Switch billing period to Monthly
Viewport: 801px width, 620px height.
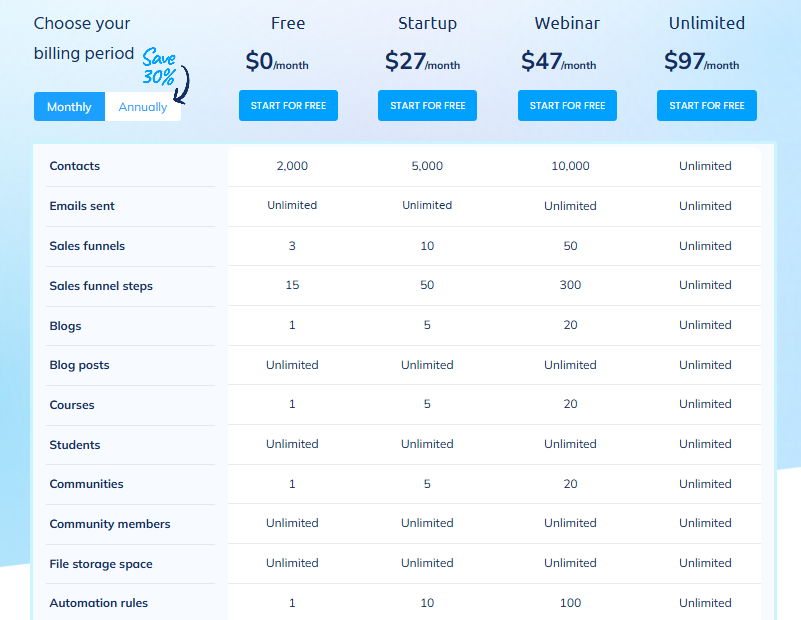click(68, 106)
